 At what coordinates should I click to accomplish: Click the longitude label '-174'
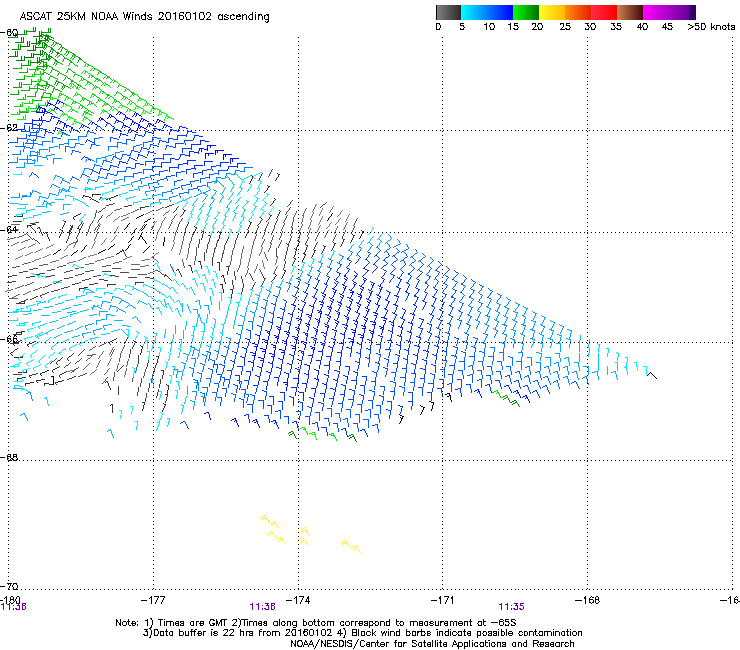(298, 600)
